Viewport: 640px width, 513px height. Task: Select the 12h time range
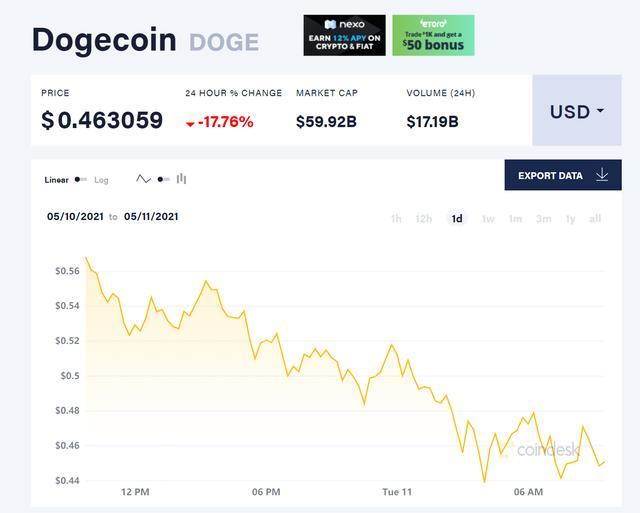pyautogui.click(x=424, y=219)
